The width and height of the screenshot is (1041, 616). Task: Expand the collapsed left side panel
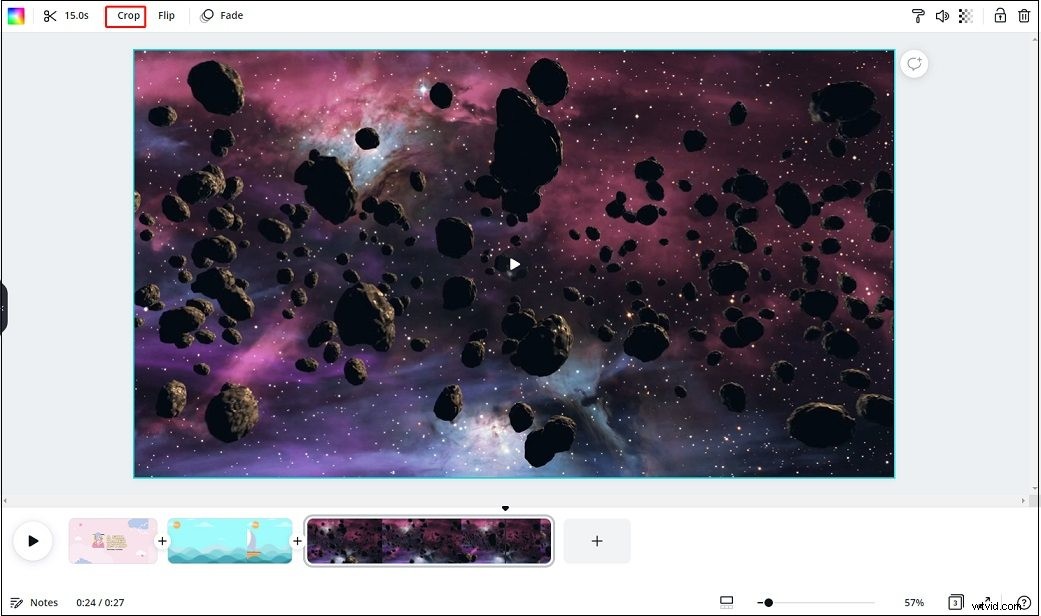[5, 308]
